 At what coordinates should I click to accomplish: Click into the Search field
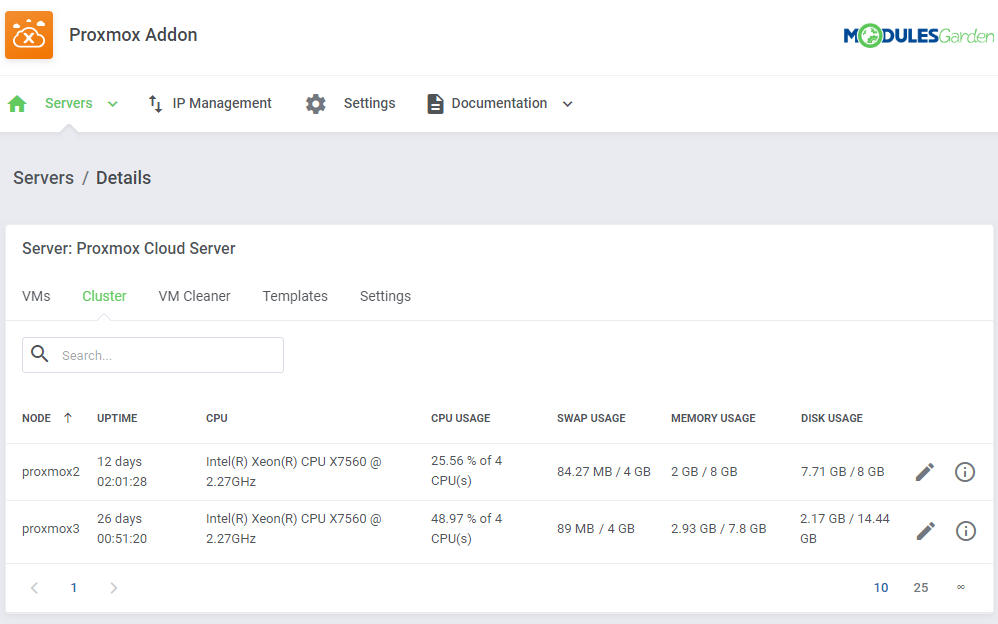(153, 355)
